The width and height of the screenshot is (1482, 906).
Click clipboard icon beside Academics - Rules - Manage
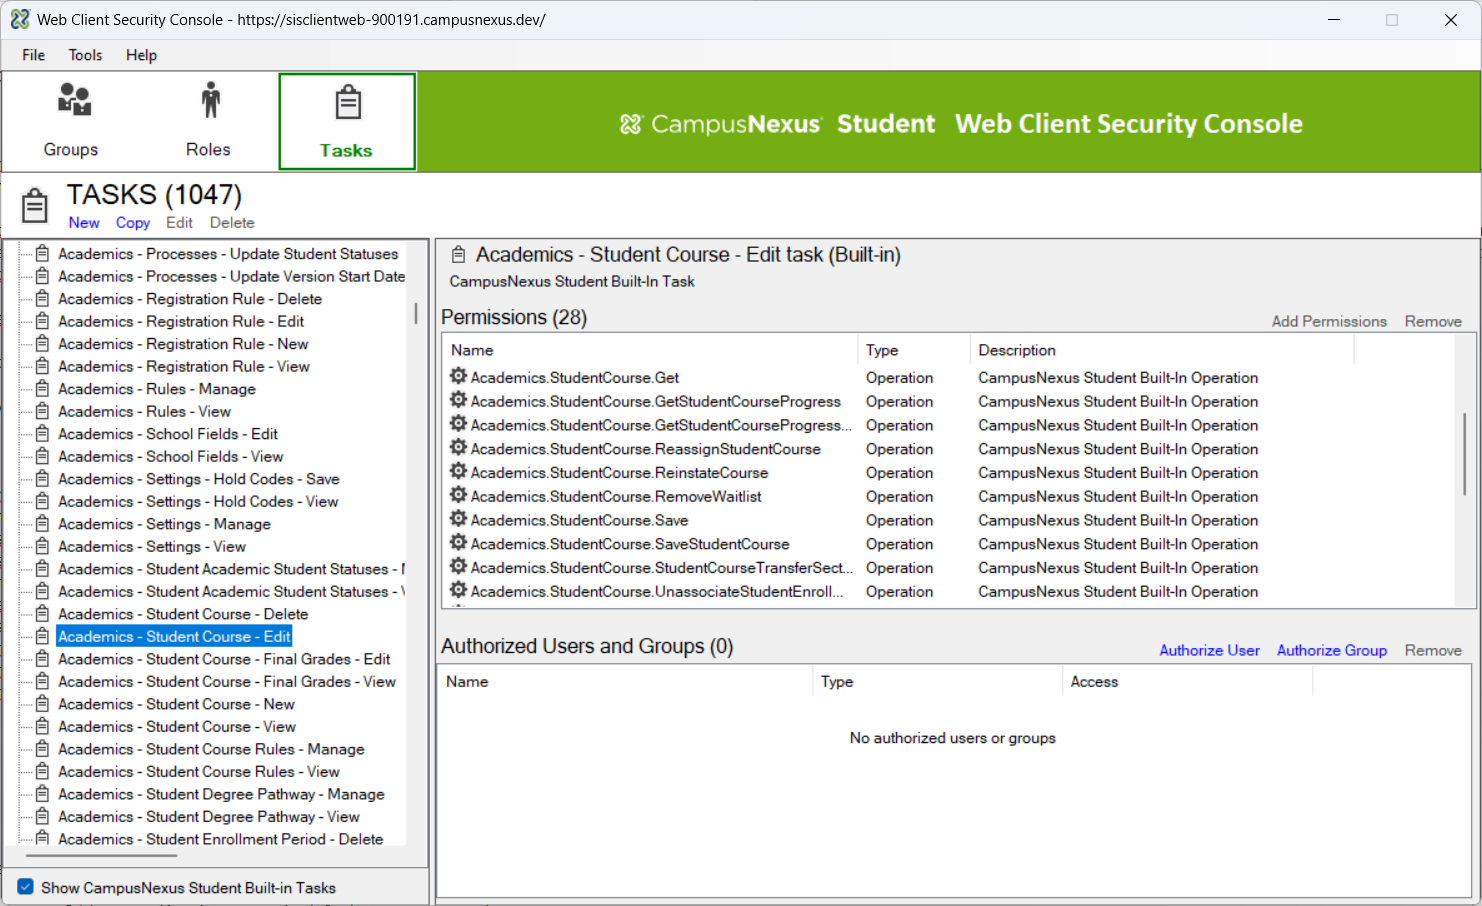[x=42, y=389]
